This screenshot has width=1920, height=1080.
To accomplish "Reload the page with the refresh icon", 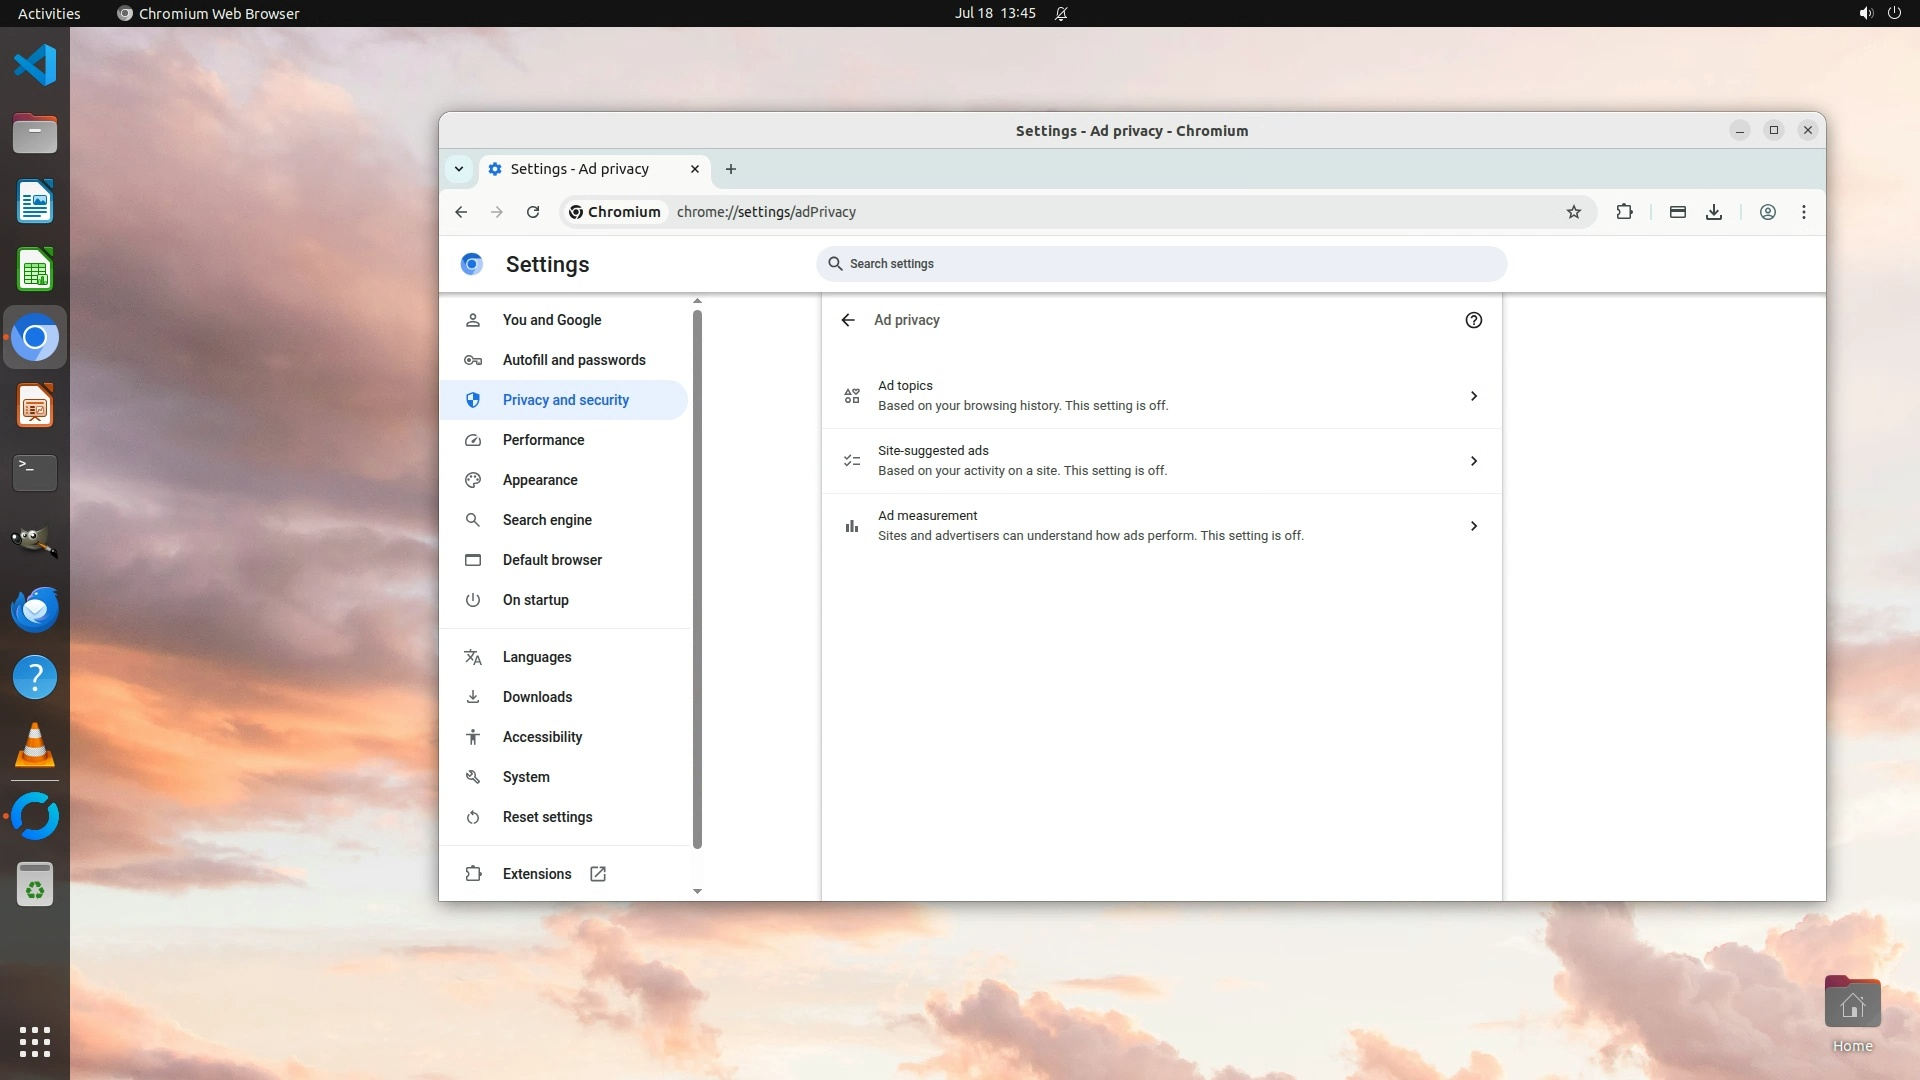I will 533,212.
